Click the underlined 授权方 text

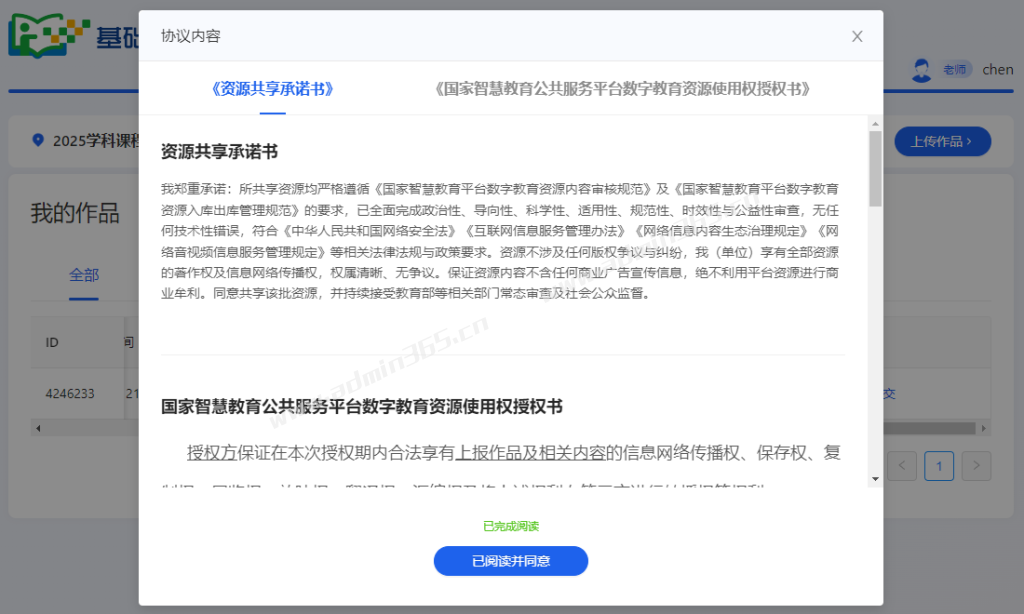tap(211, 452)
